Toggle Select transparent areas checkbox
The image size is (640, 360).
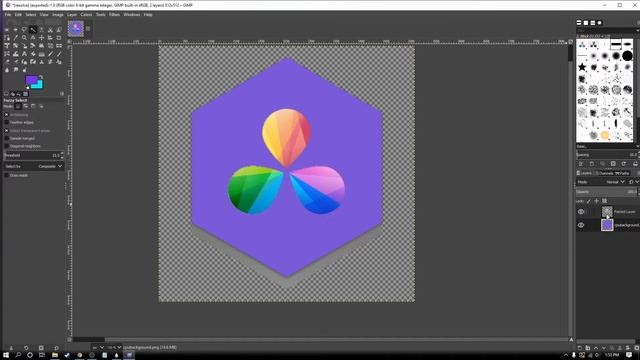[7, 131]
